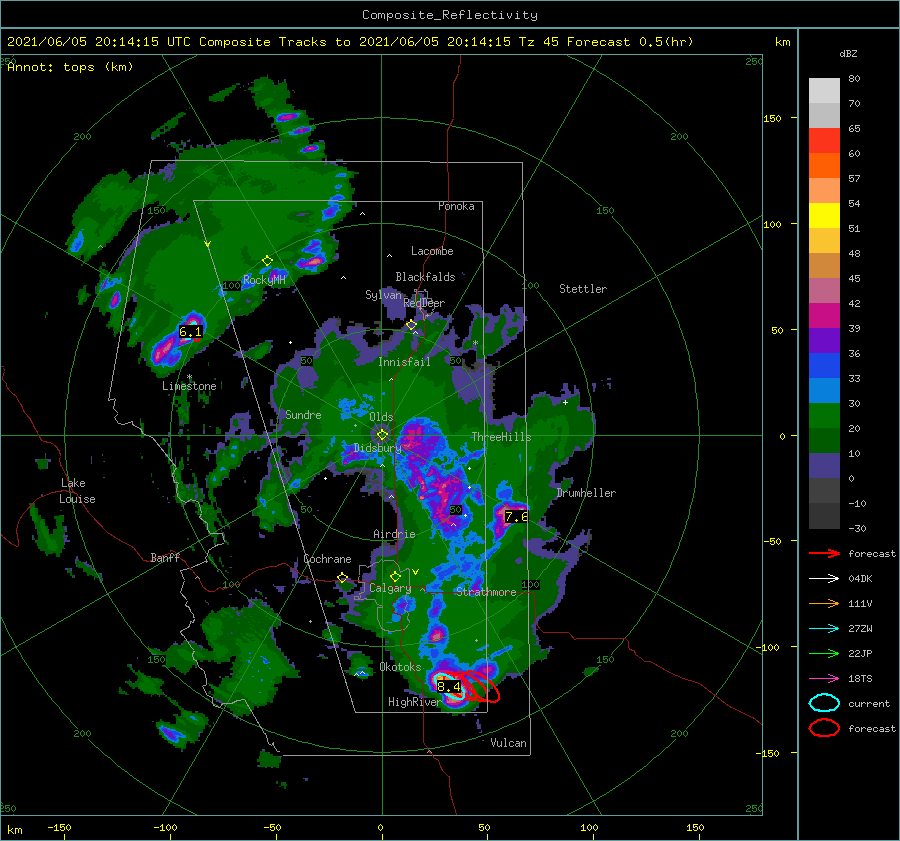Image resolution: width=900 pixels, height=841 pixels.
Task: Click the cyan 27ZW arrow legend icon
Action: pos(824,629)
